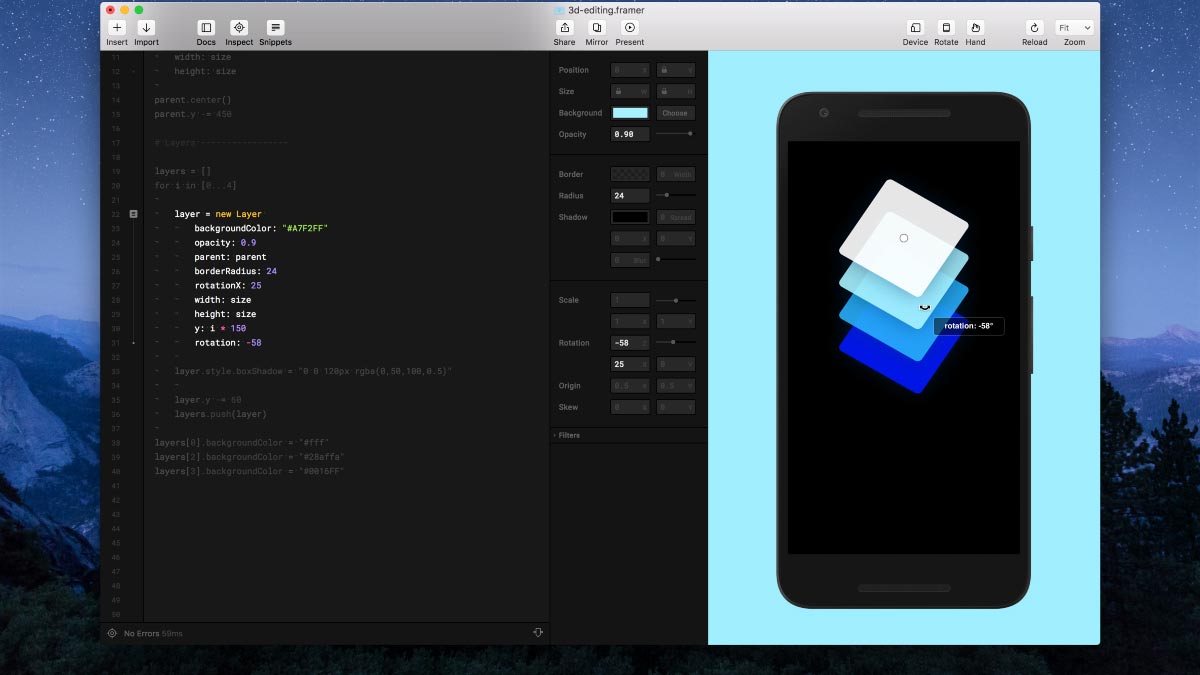Open the Snippets menu

pyautogui.click(x=275, y=28)
